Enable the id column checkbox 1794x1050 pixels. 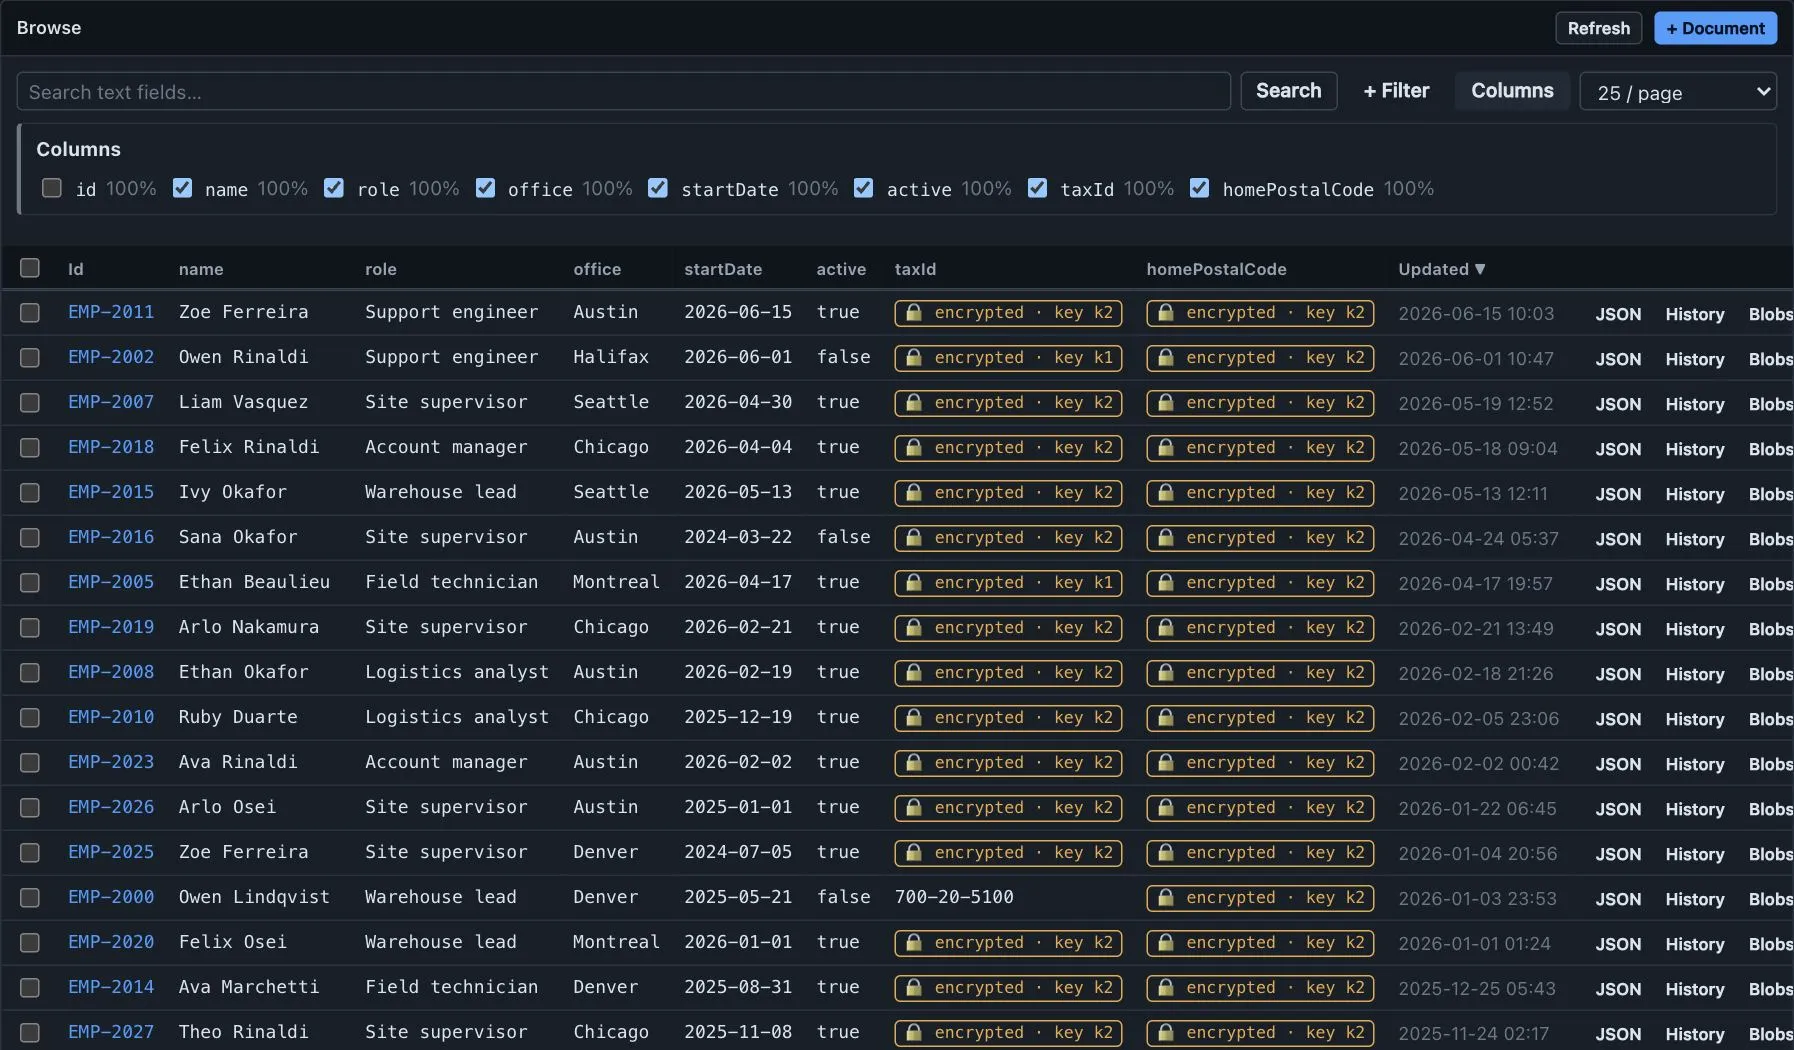52,188
